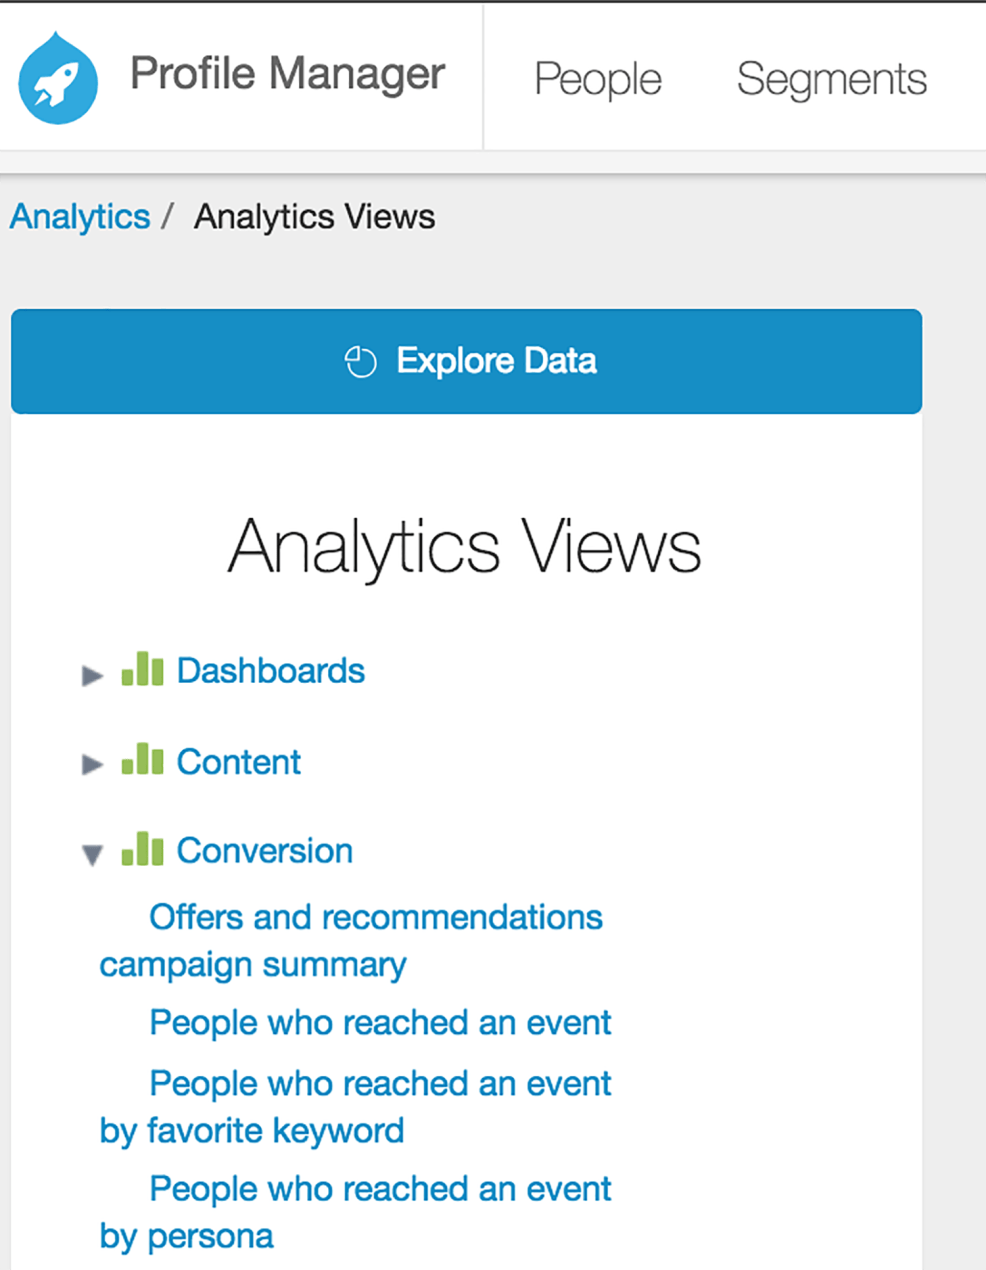
Task: Open the People who reached an event view
Action: point(380,1023)
